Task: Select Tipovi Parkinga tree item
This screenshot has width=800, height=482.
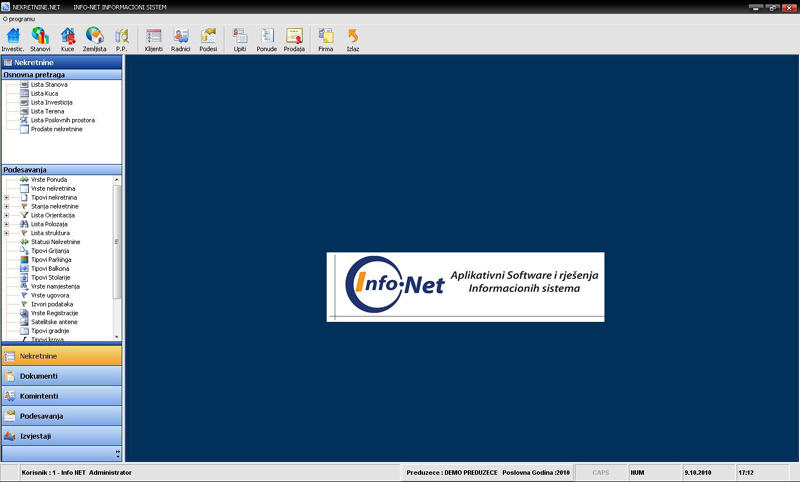Action: tap(51, 260)
